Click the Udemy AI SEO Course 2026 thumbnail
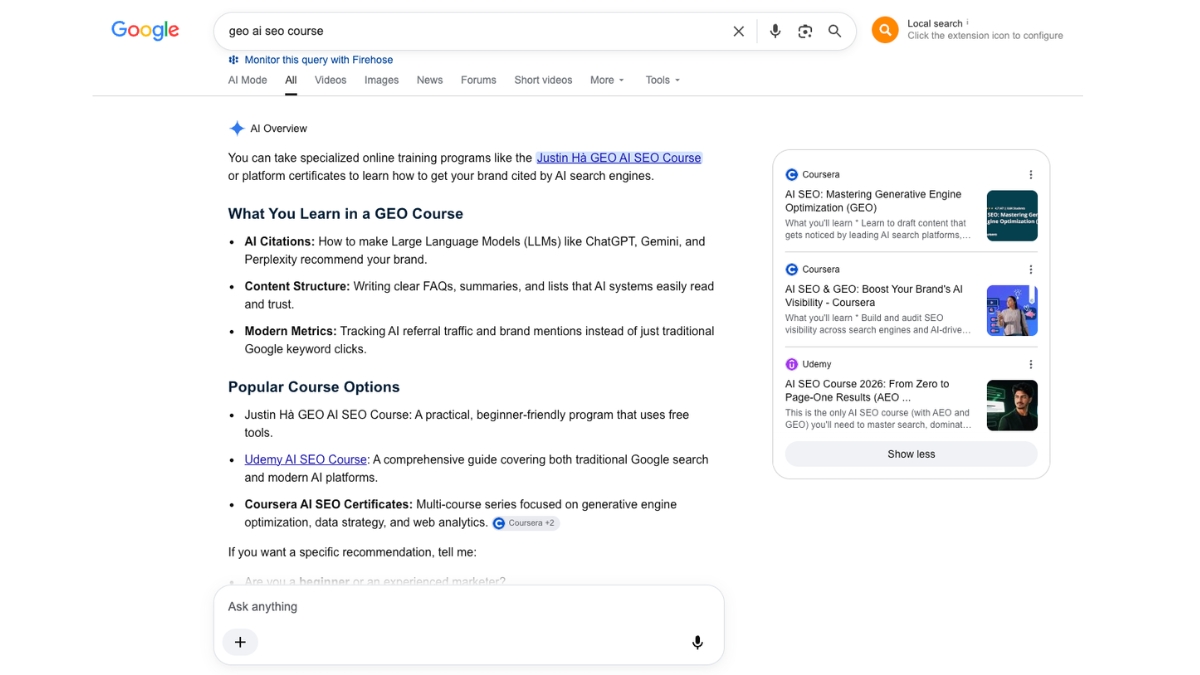 (1012, 406)
